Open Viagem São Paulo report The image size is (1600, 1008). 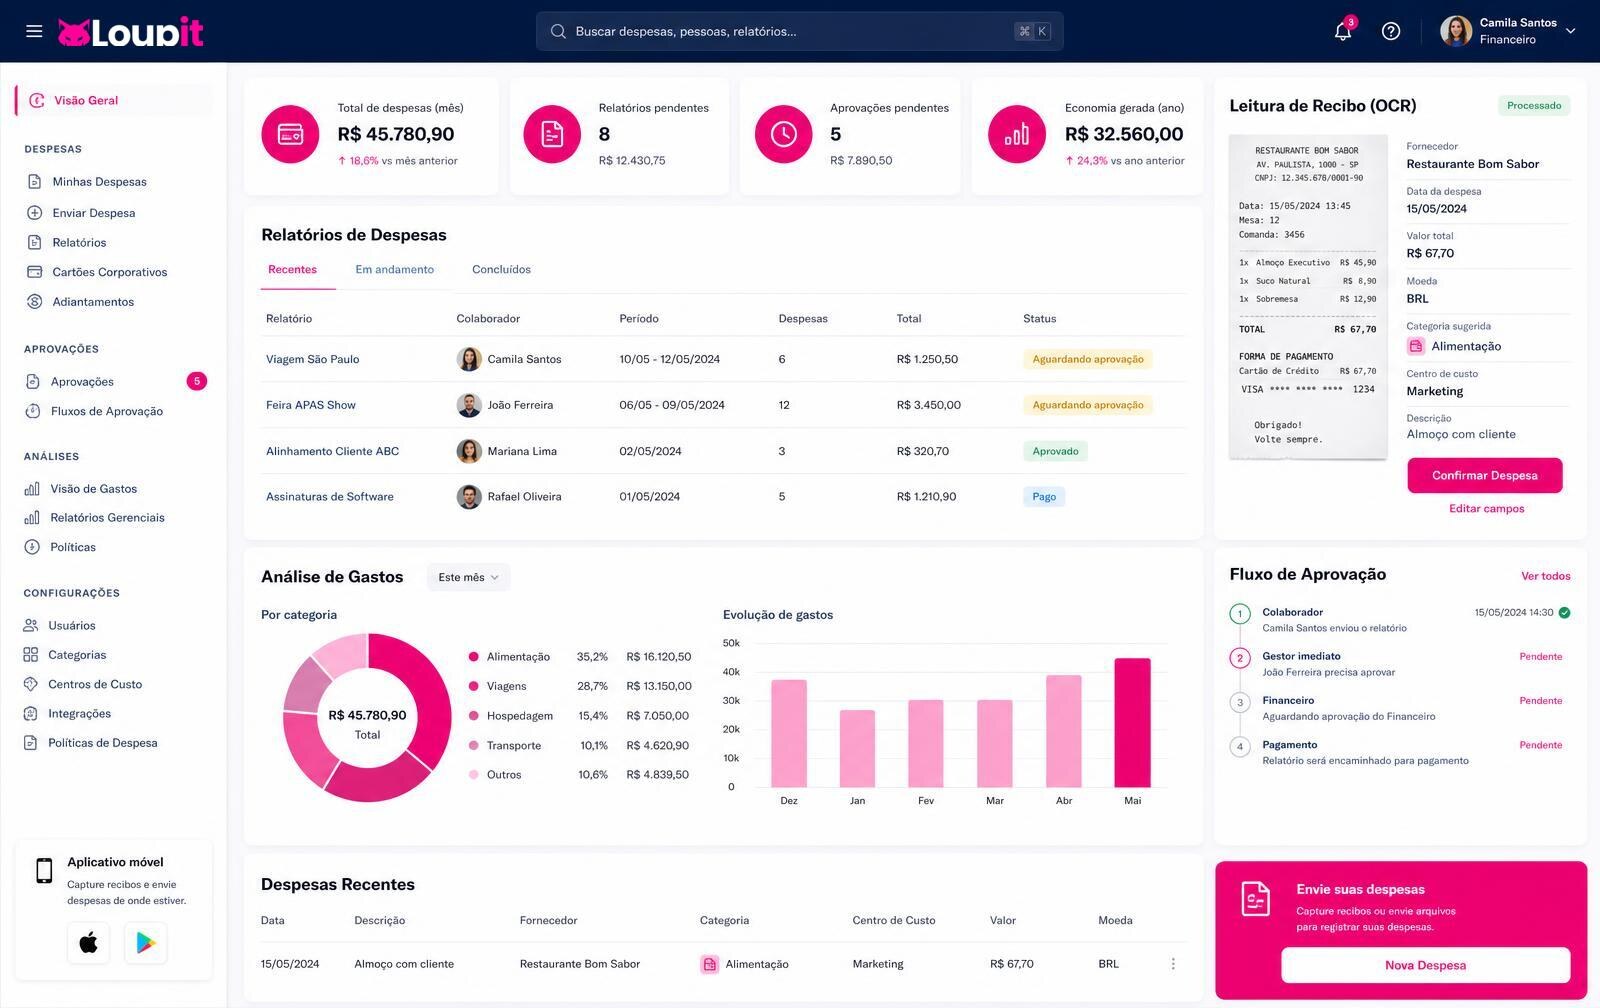pyautogui.click(x=312, y=359)
